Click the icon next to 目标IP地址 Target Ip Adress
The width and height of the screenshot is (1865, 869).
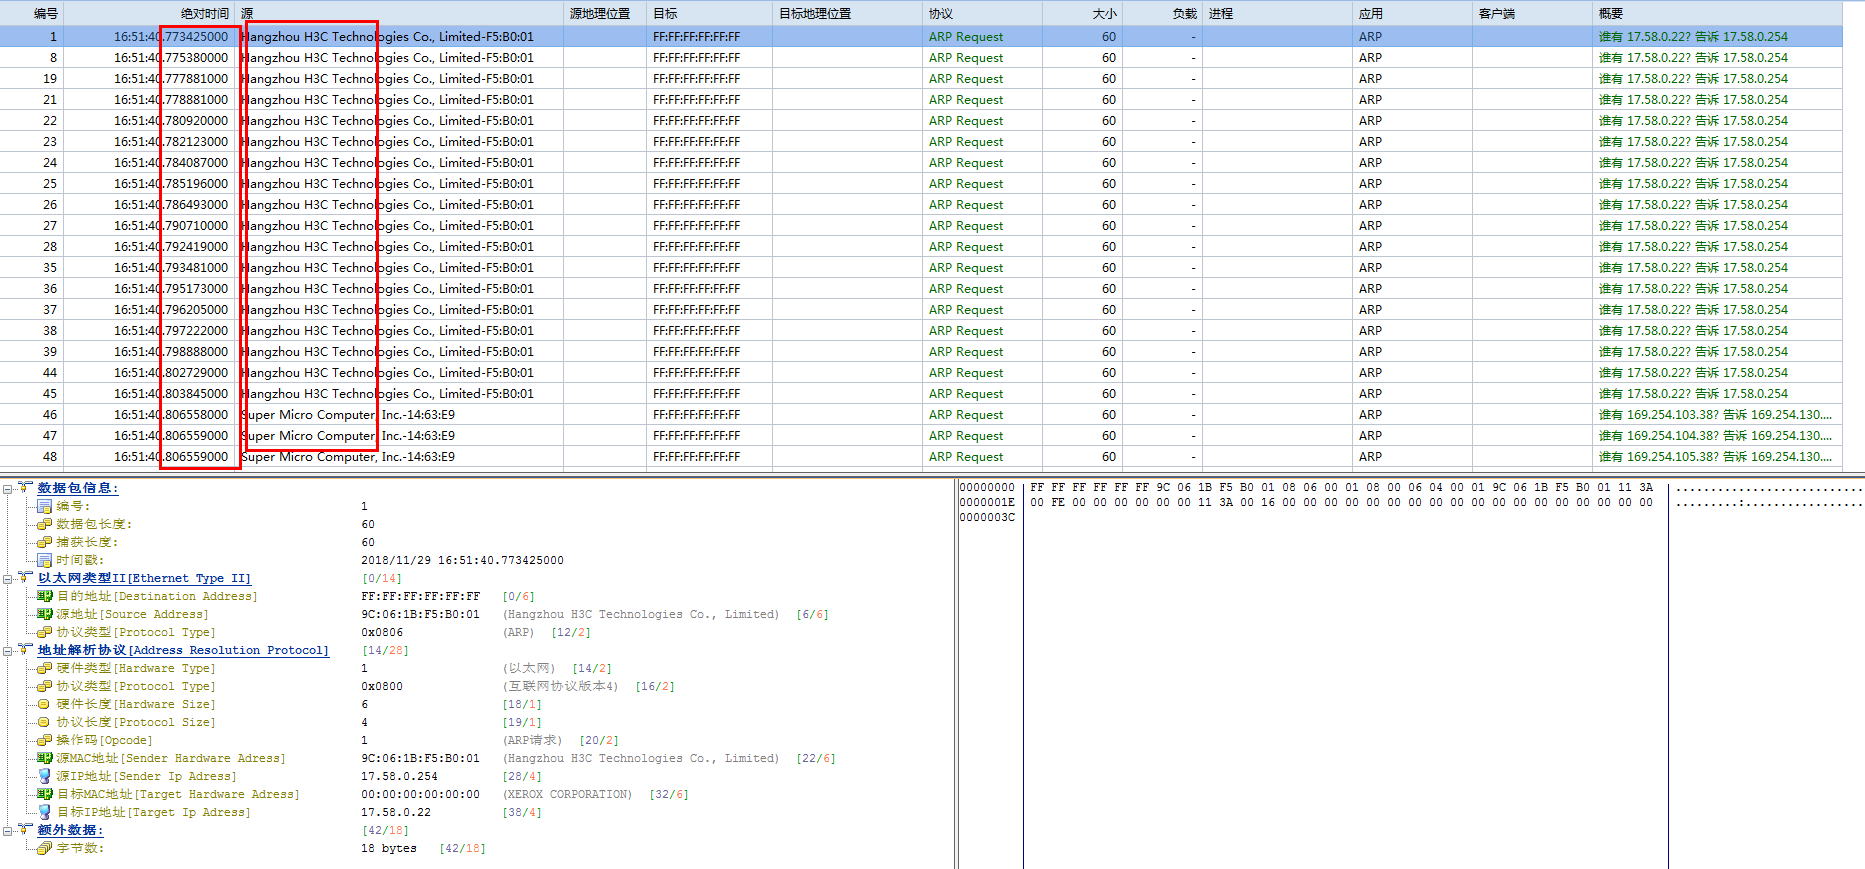point(44,812)
